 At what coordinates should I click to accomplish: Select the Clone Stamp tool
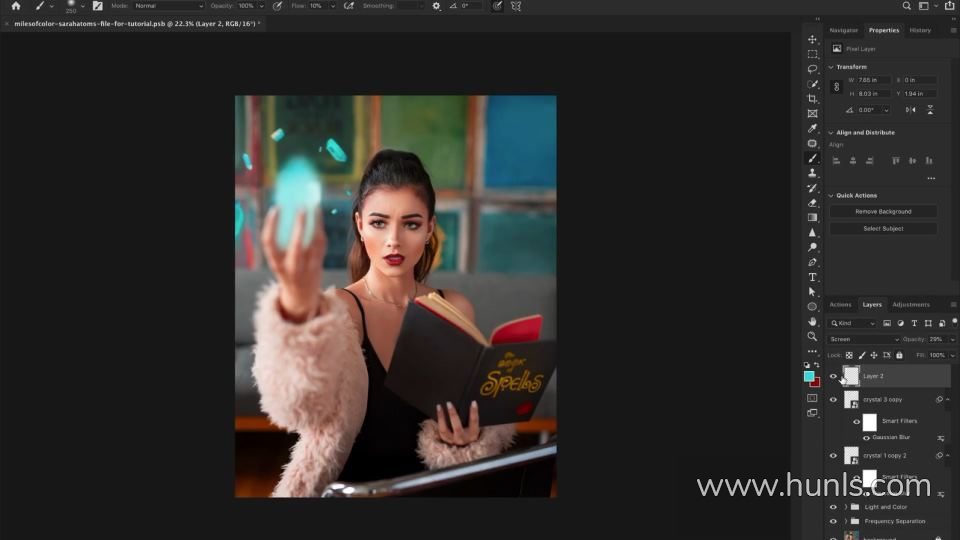click(x=812, y=173)
